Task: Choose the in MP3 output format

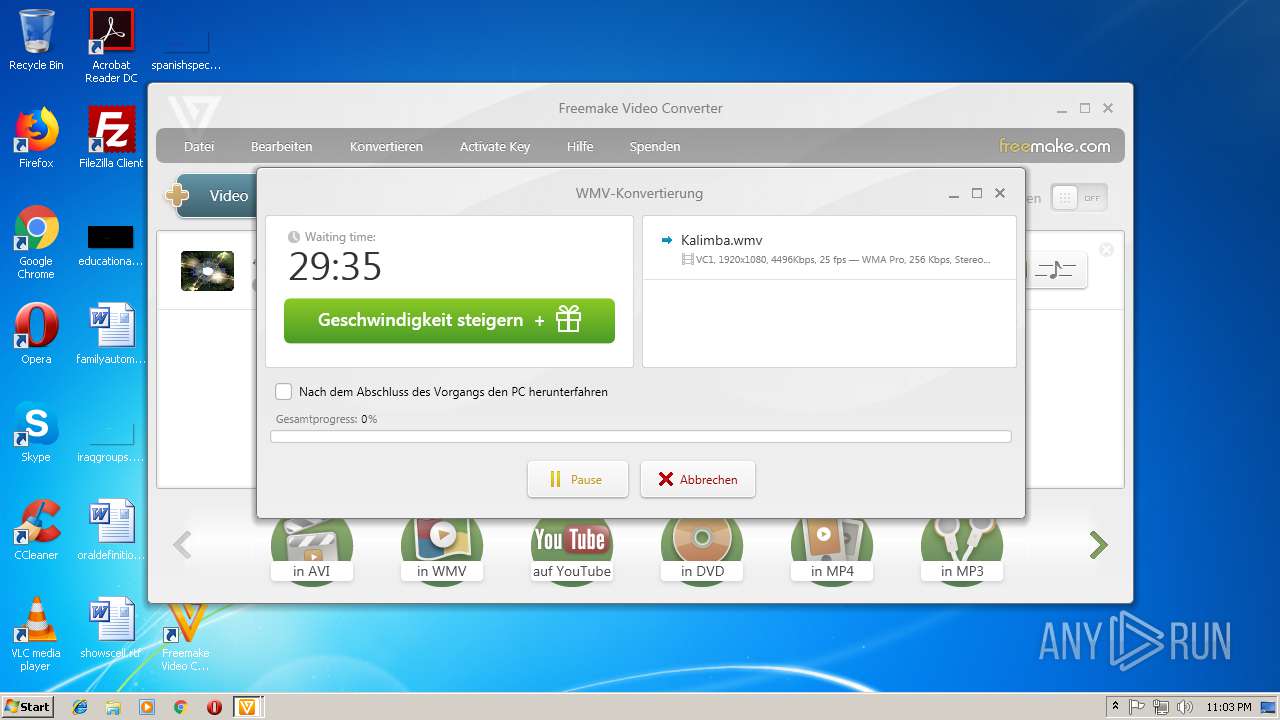Action: pyautogui.click(x=961, y=550)
